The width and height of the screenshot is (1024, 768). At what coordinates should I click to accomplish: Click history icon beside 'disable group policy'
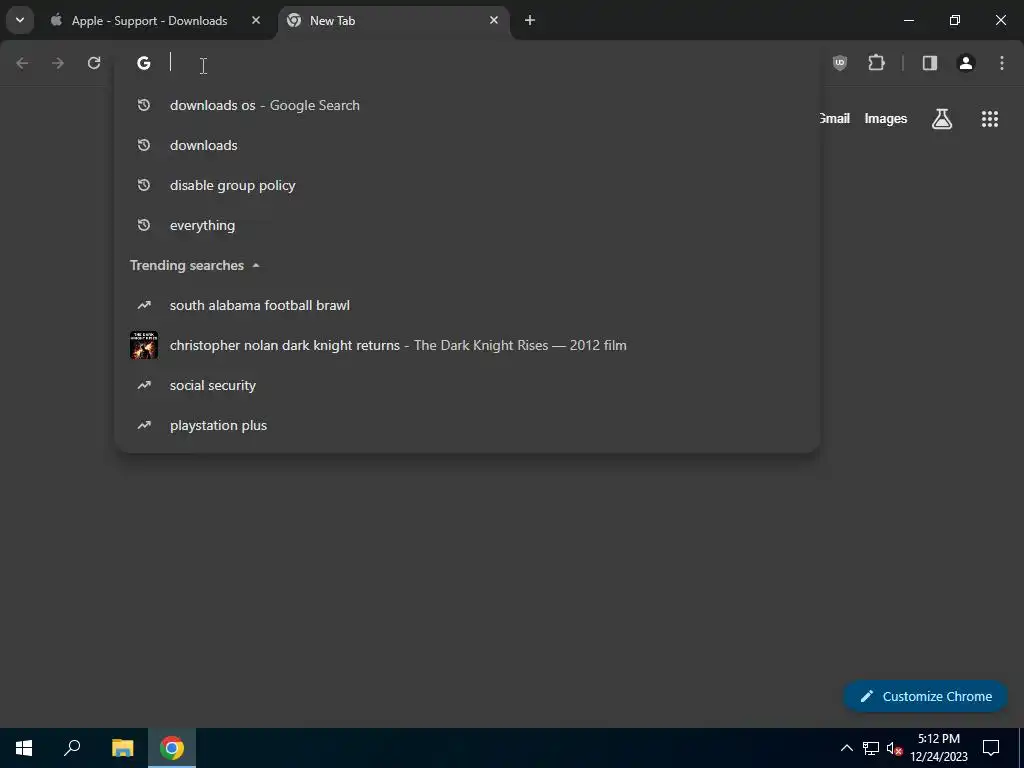click(144, 185)
